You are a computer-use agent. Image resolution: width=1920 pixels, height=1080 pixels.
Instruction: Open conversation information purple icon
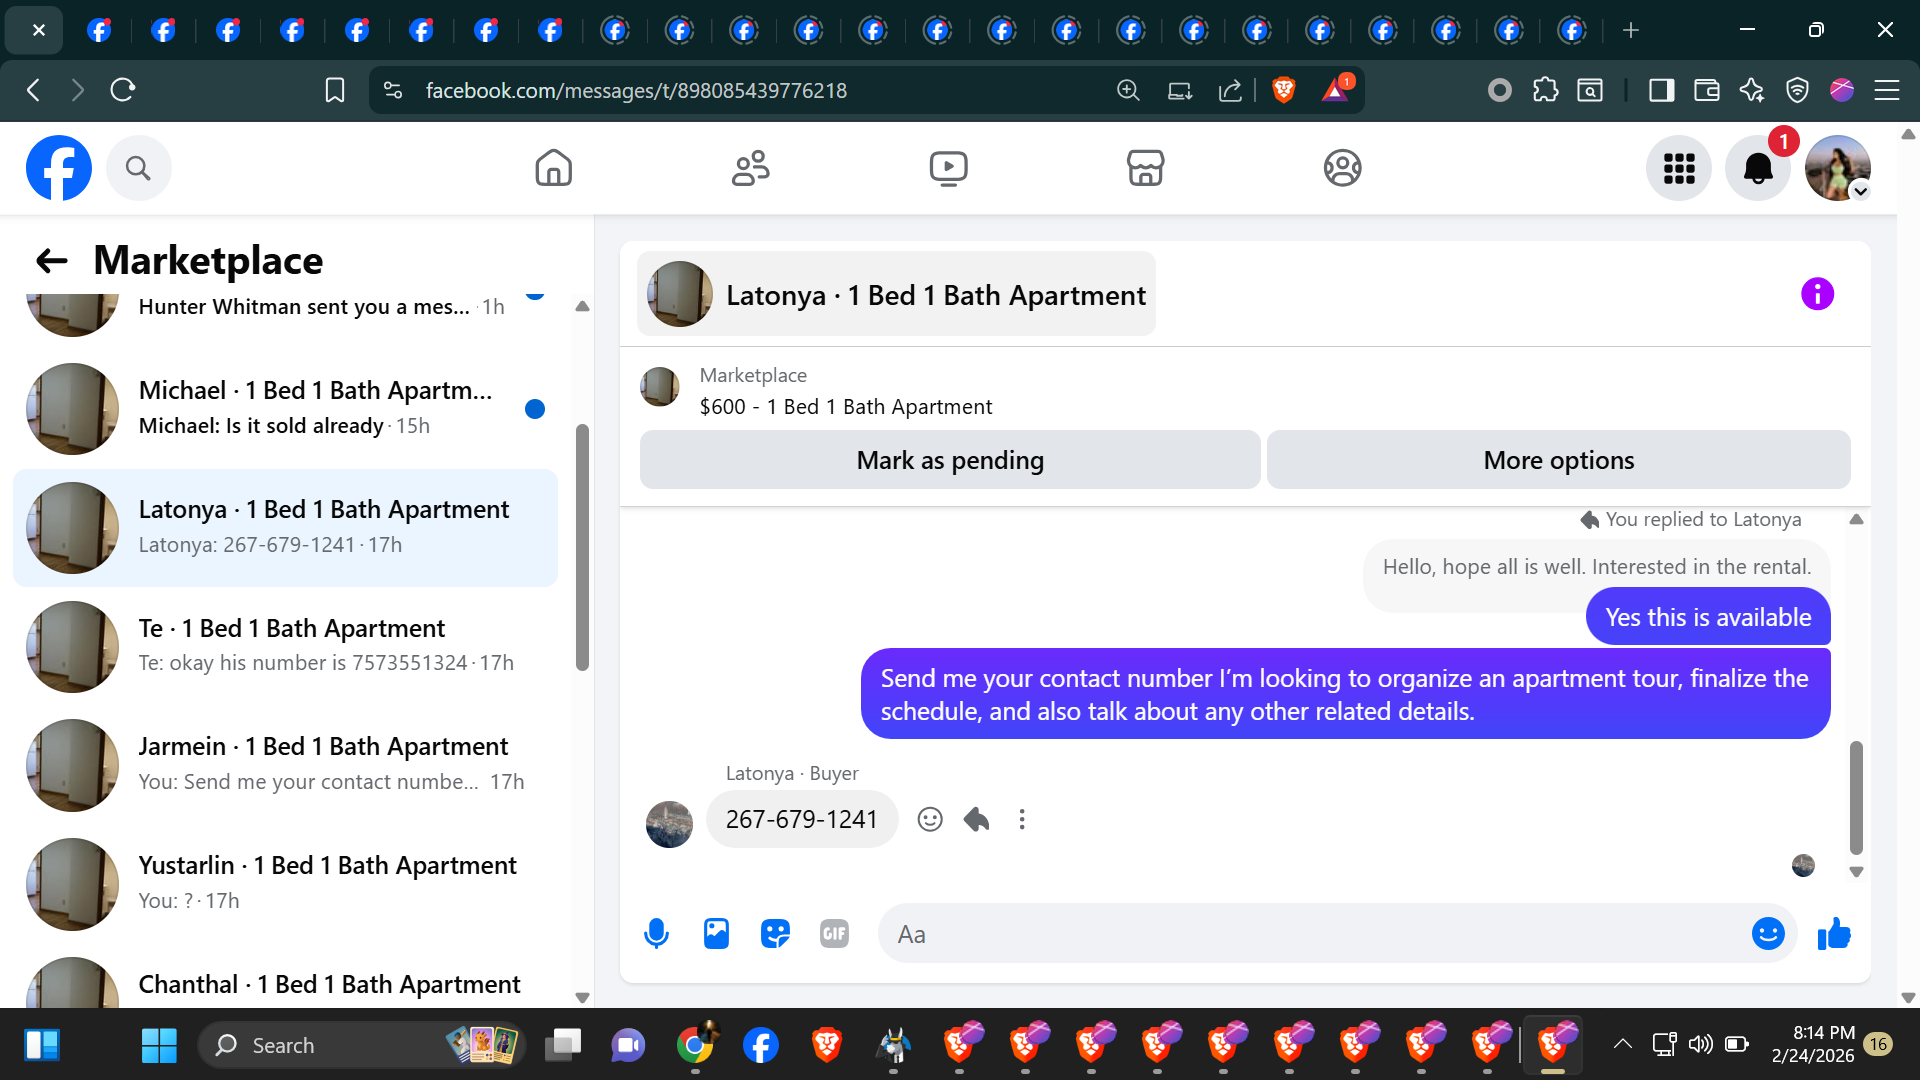tap(1817, 294)
